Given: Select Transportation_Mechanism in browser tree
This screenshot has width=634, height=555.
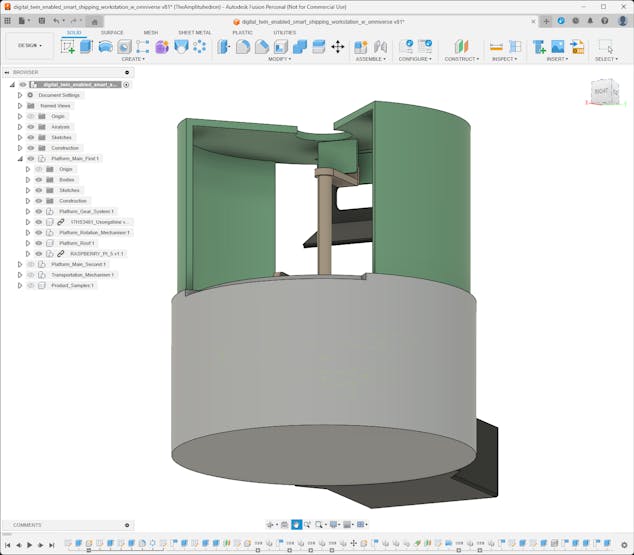Looking at the screenshot, I should (x=82, y=274).
